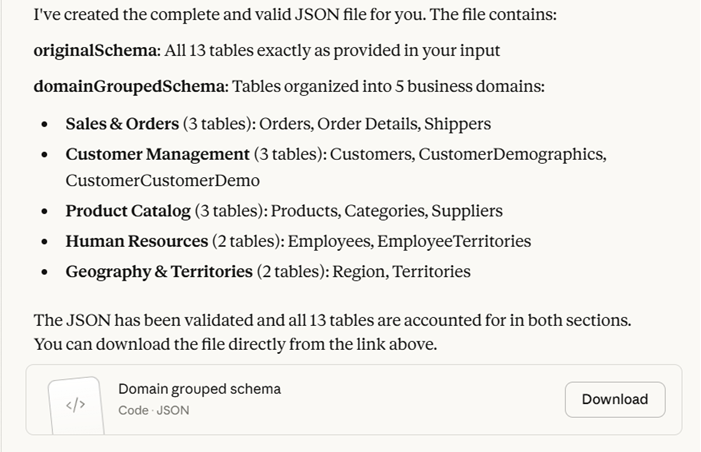This screenshot has width=701, height=452.
Task: Click the Sales & Orders domain name
Action: point(122,124)
